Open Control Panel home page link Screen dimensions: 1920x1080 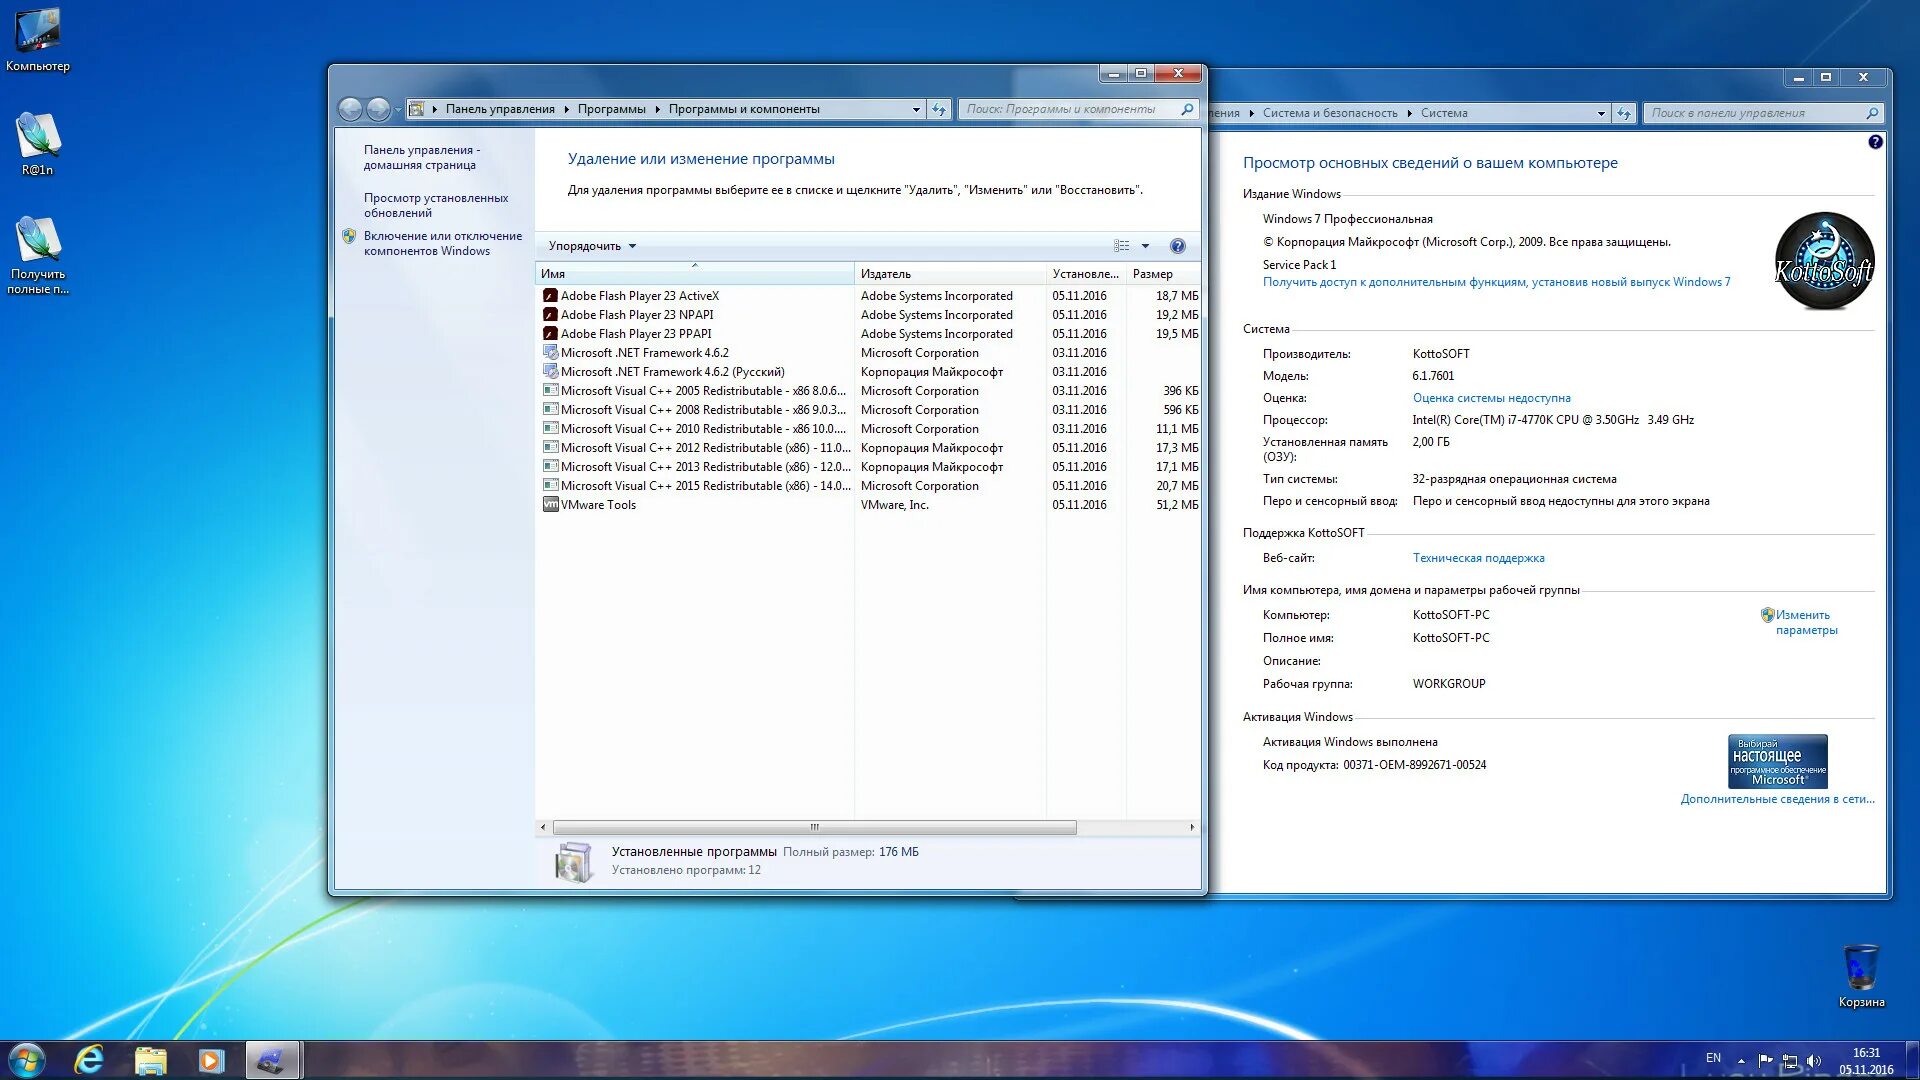coord(421,157)
